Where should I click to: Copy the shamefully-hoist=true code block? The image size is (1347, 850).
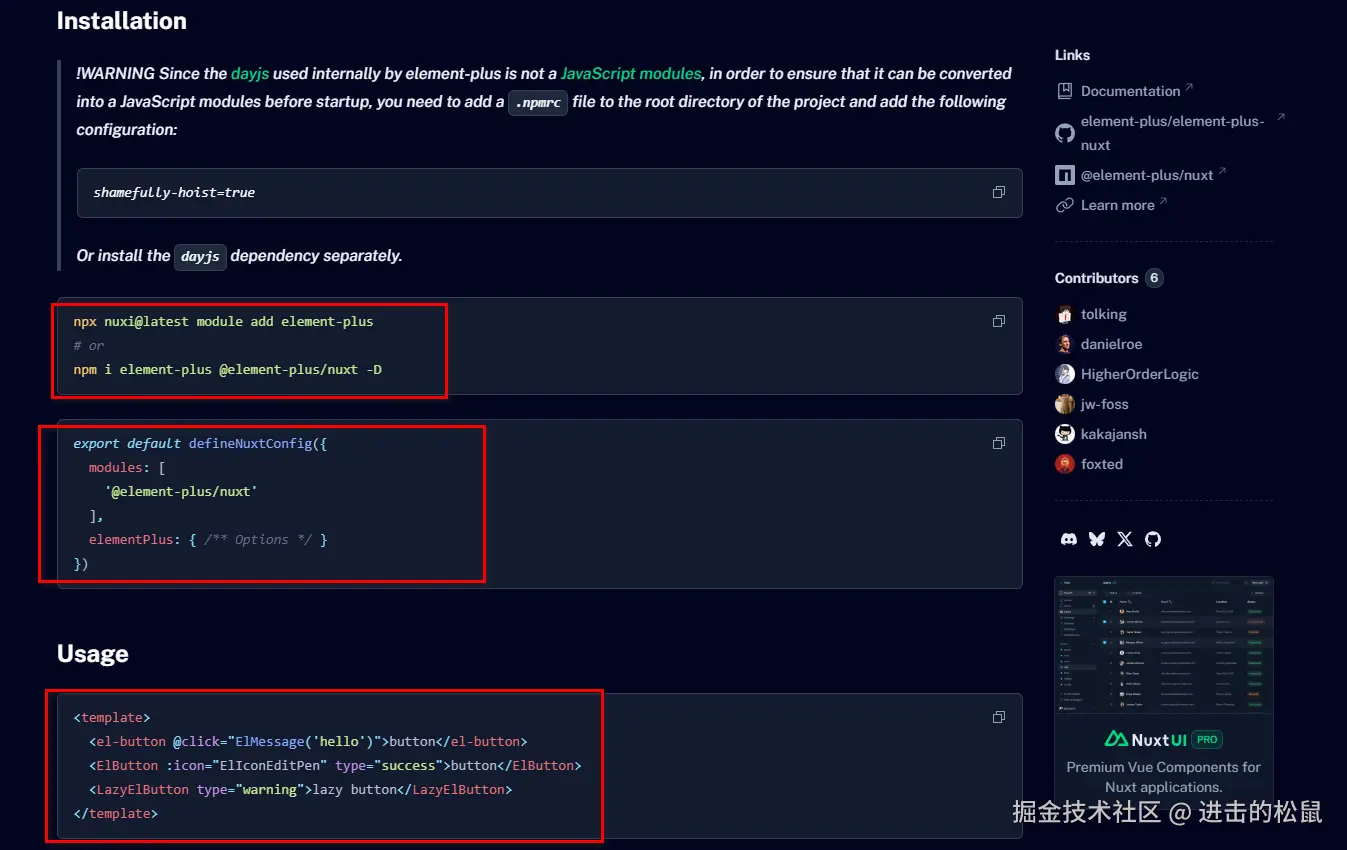pos(998,192)
